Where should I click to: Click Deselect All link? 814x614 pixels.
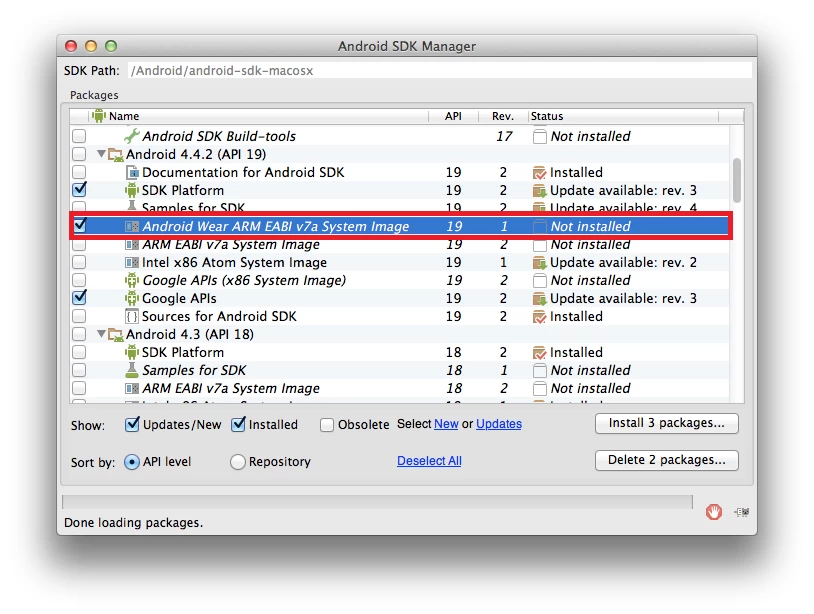point(429,461)
